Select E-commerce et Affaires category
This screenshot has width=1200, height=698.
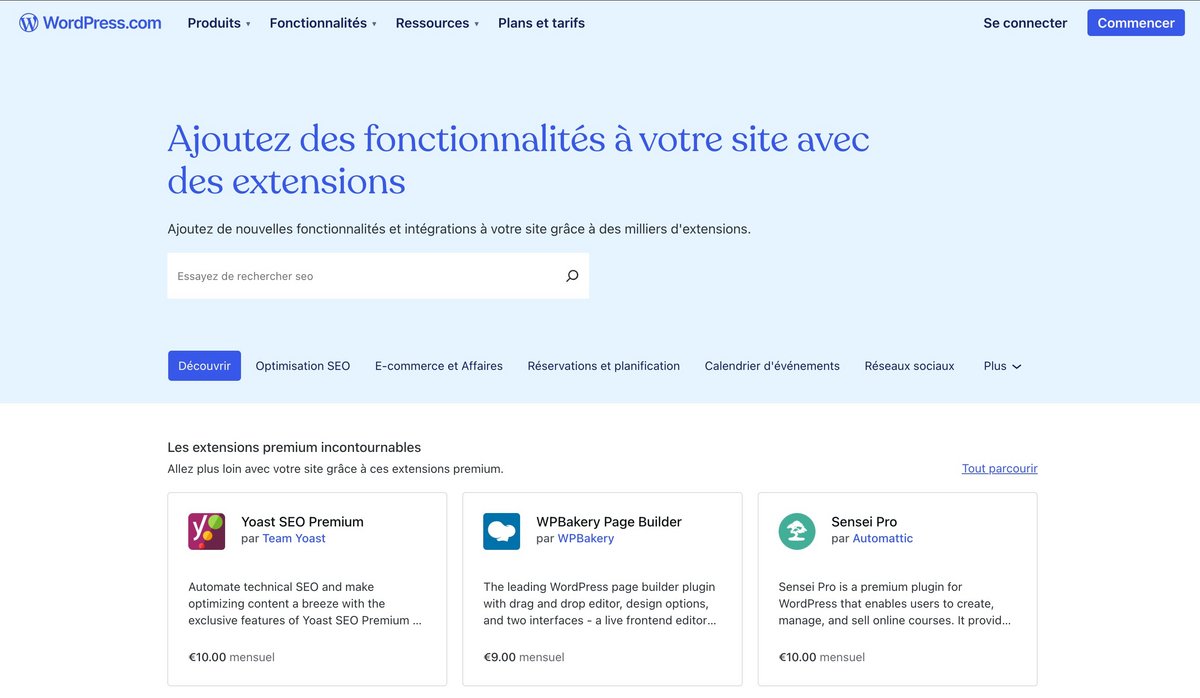point(439,366)
